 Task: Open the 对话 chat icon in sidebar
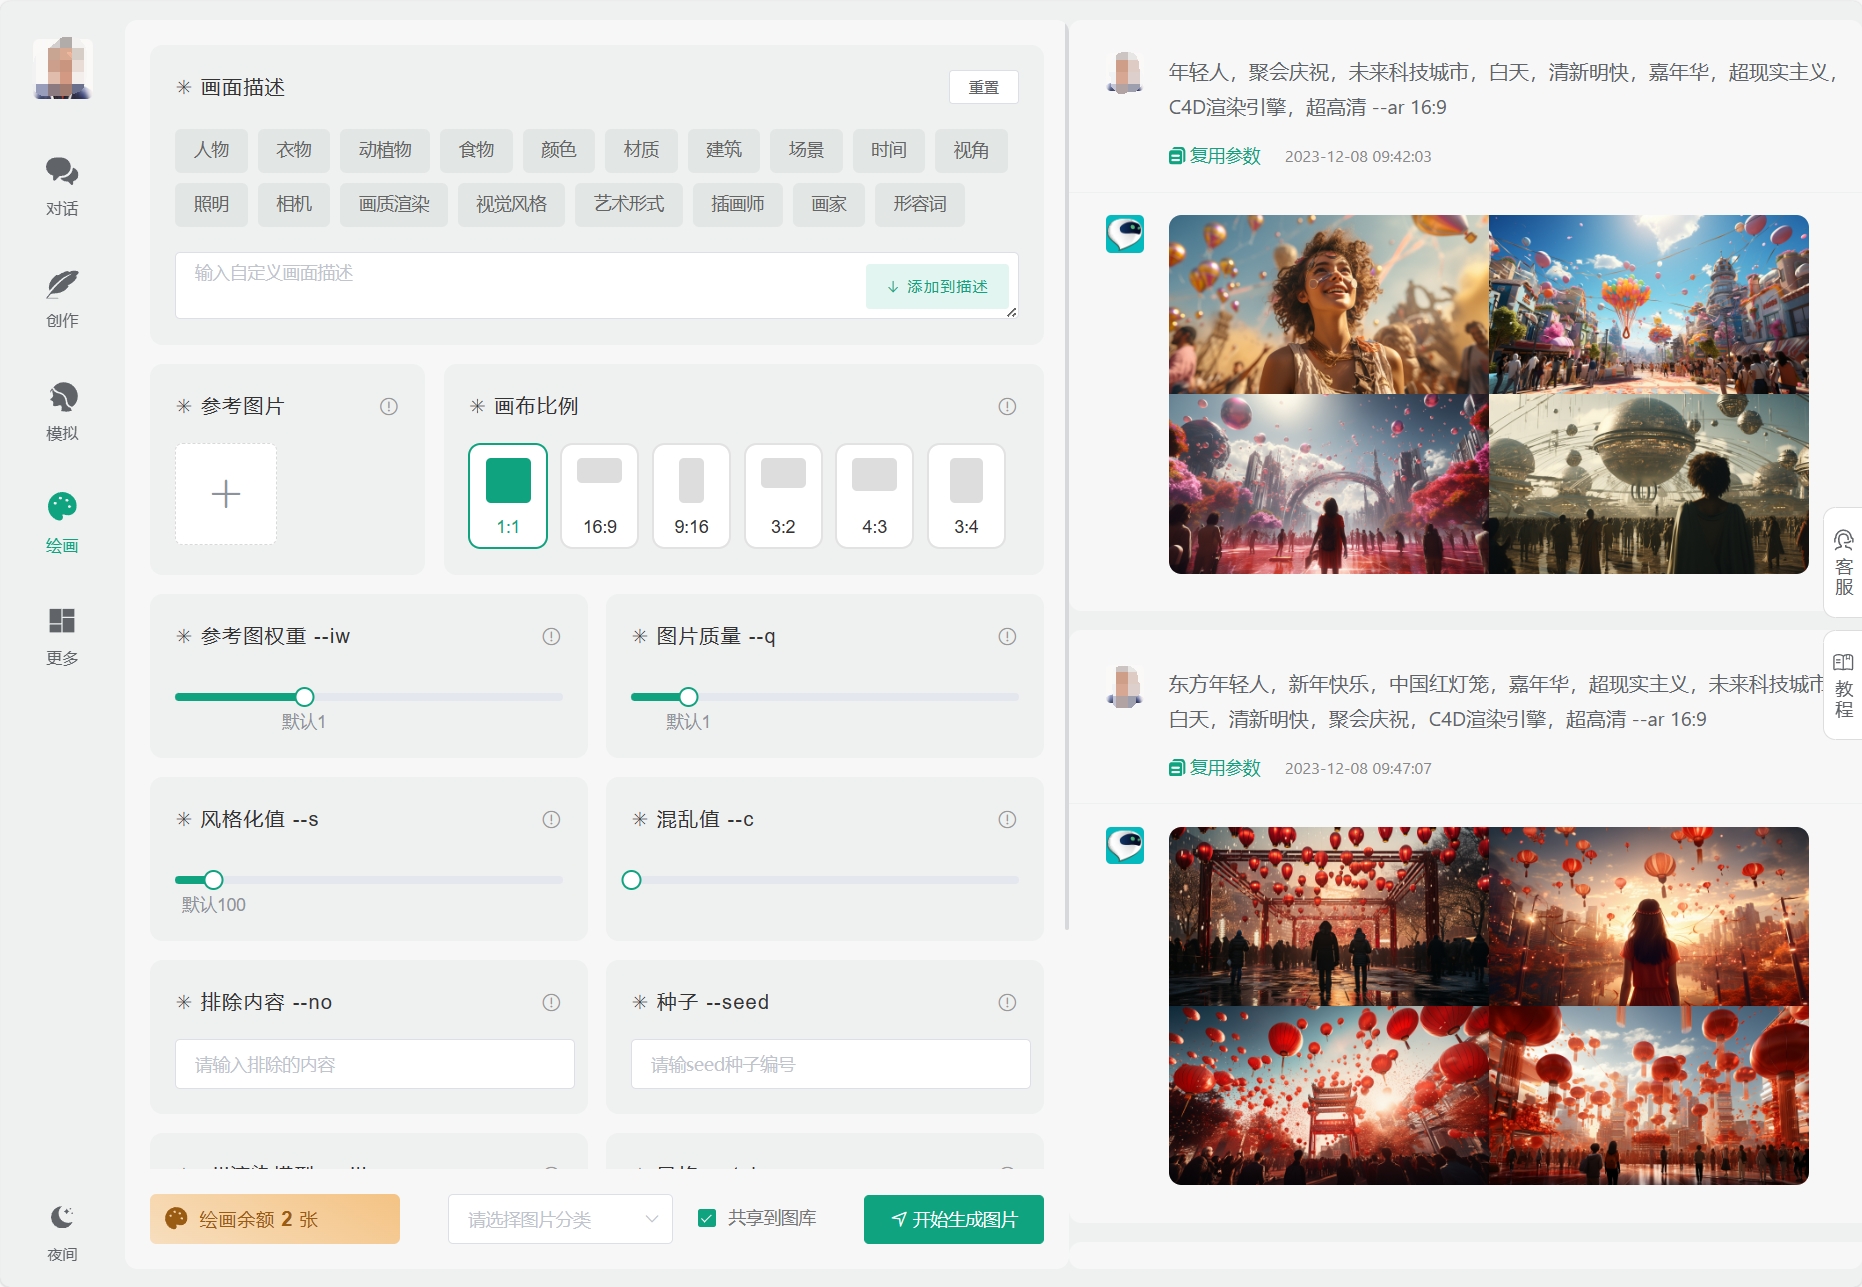click(x=62, y=172)
